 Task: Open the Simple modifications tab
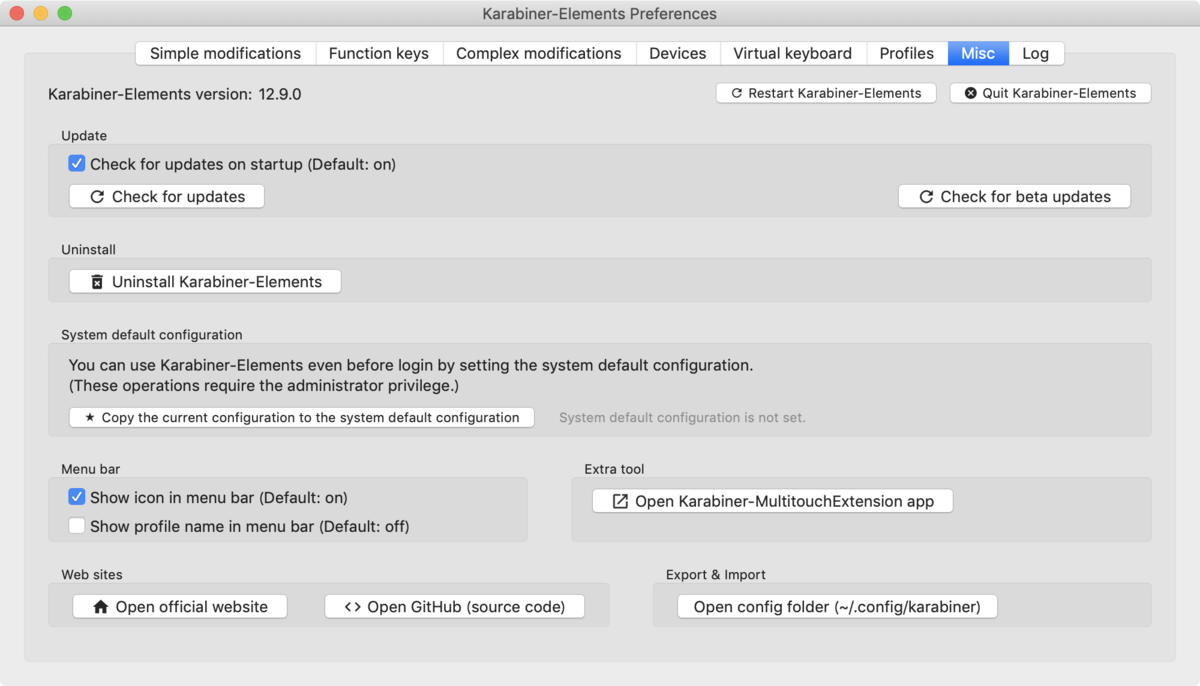coord(225,53)
